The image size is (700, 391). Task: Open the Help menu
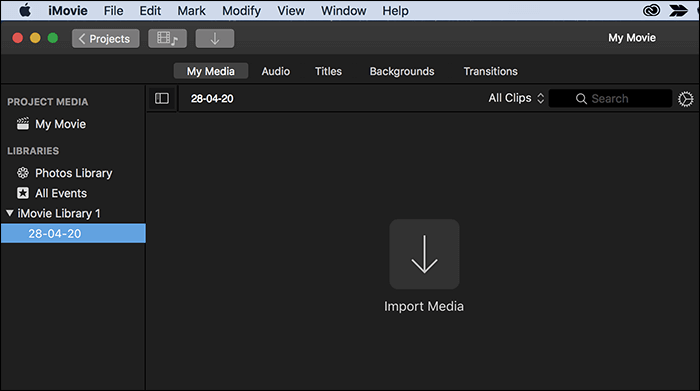tap(395, 10)
